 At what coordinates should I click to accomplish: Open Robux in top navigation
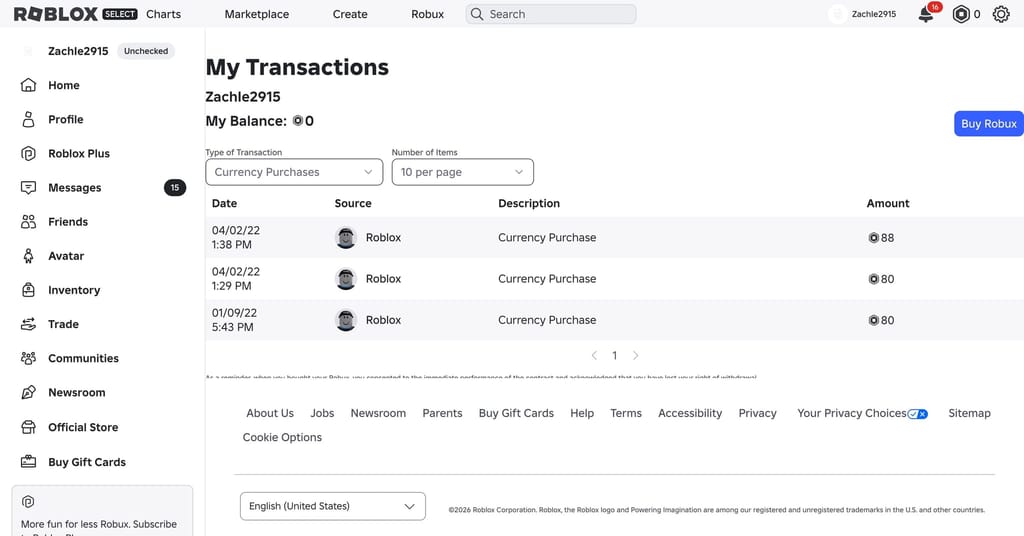click(428, 14)
